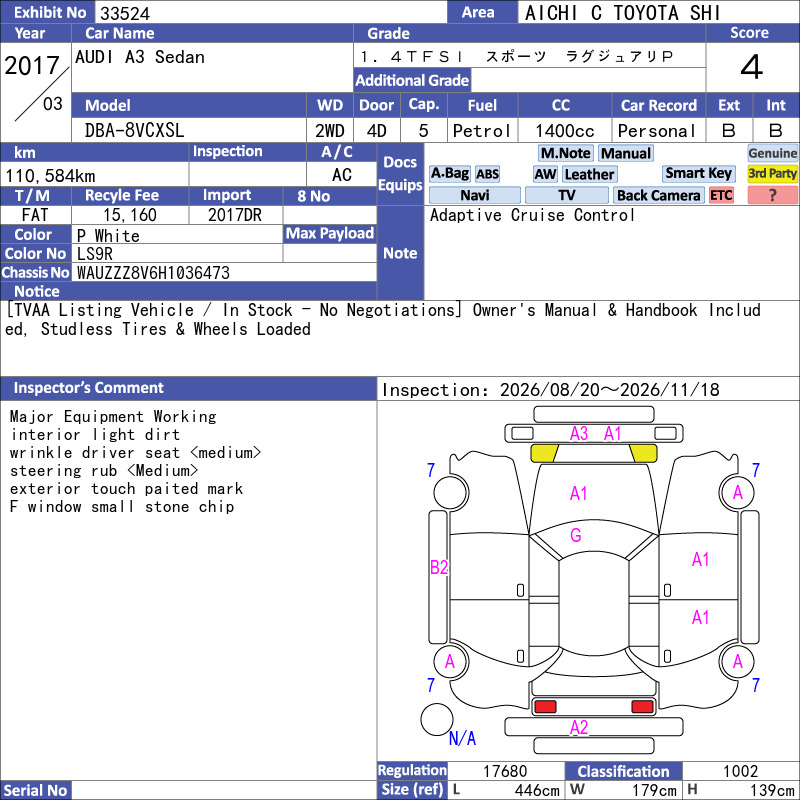
Task: Click the ABS equipment badge
Action: coord(487,174)
